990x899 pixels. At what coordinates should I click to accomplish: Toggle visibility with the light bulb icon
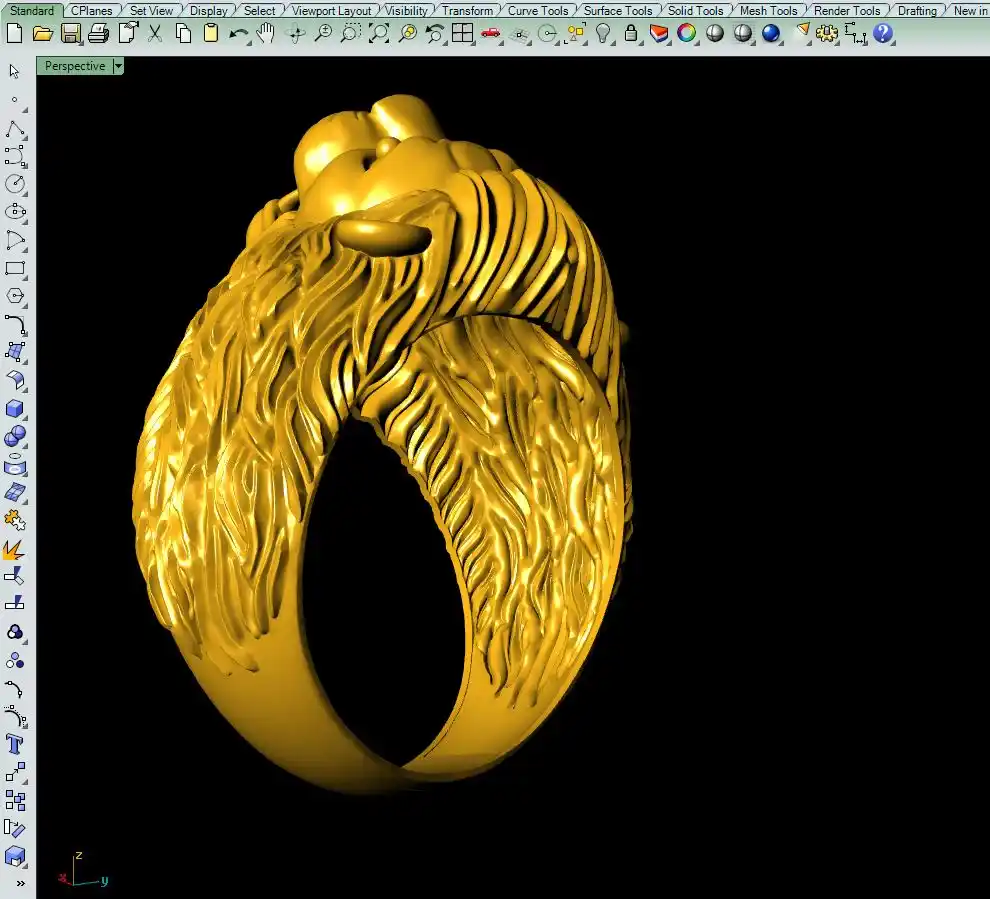click(603, 33)
